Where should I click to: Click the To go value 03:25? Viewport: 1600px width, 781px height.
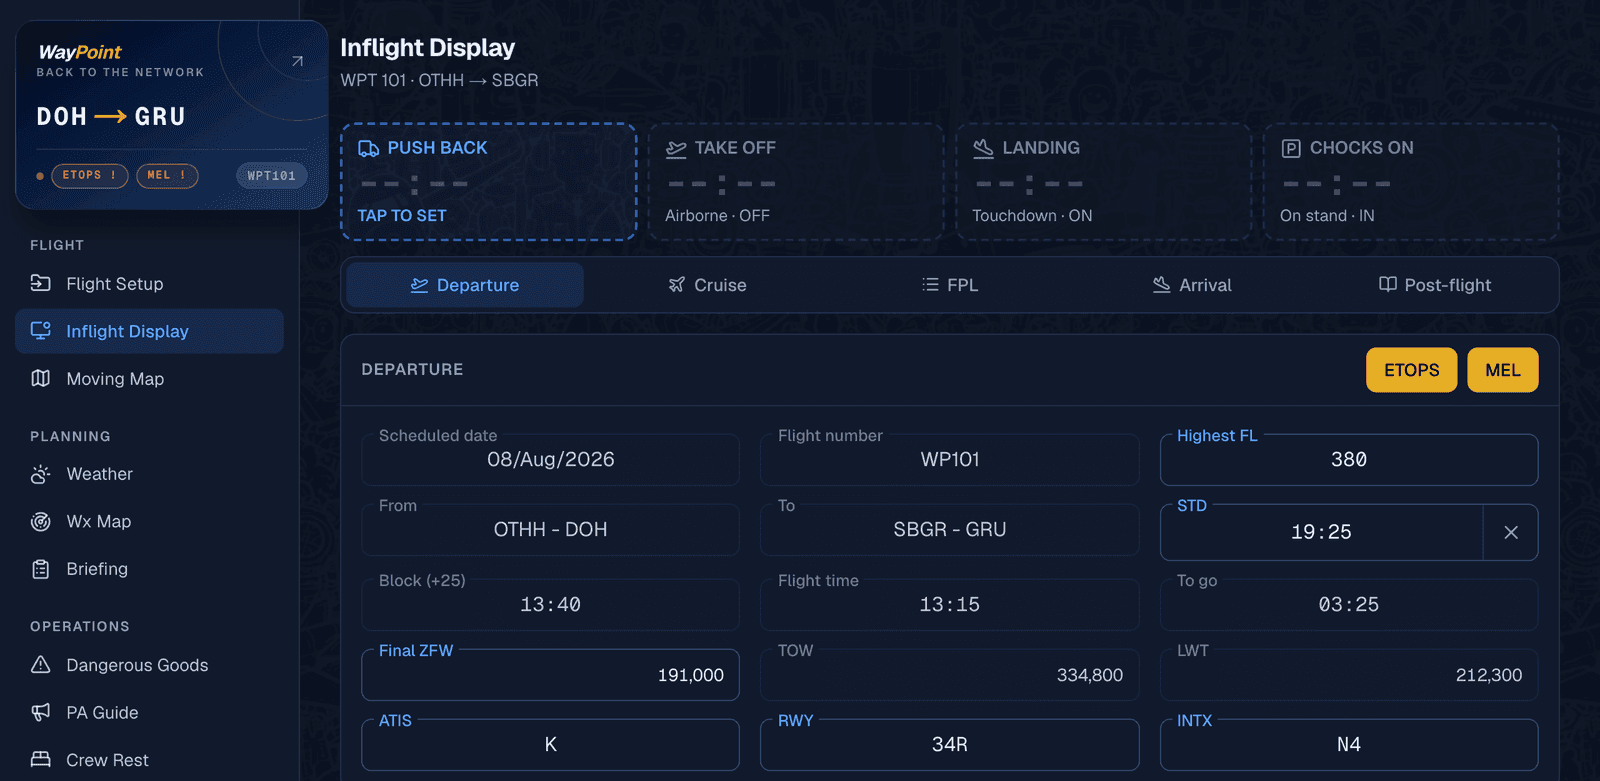tap(1349, 605)
